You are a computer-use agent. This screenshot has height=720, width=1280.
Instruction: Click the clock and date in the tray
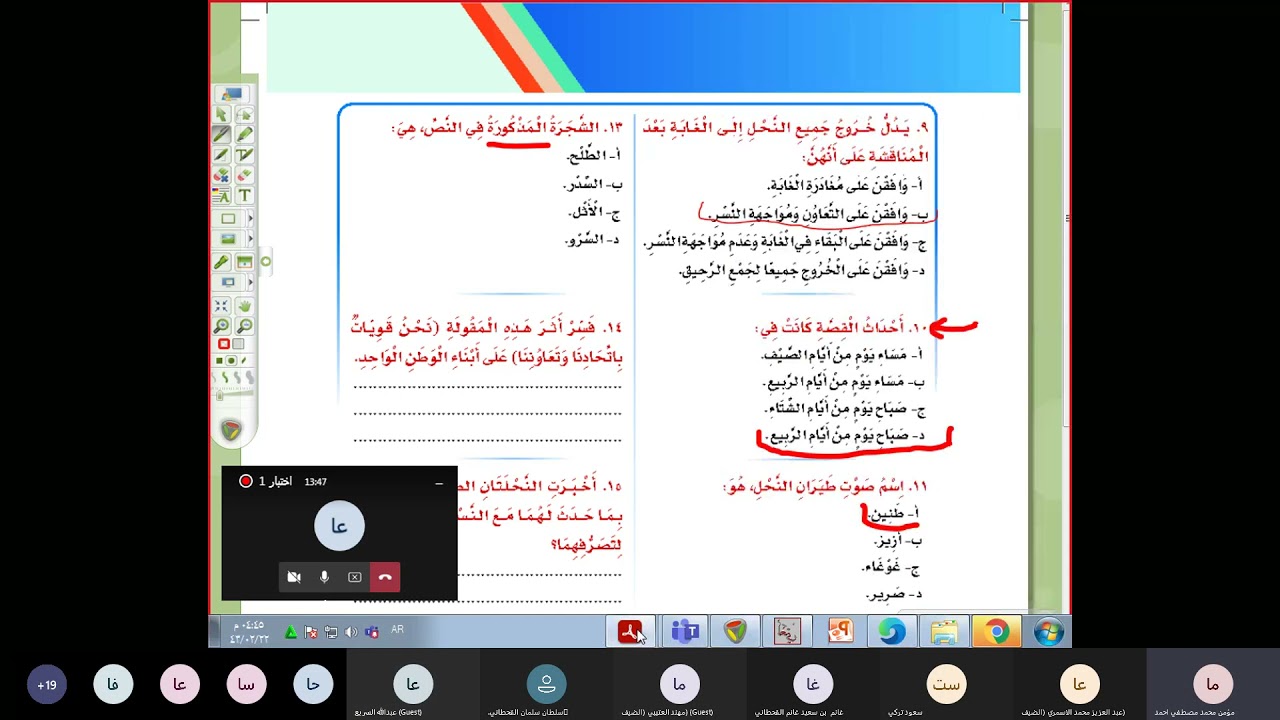click(x=248, y=632)
